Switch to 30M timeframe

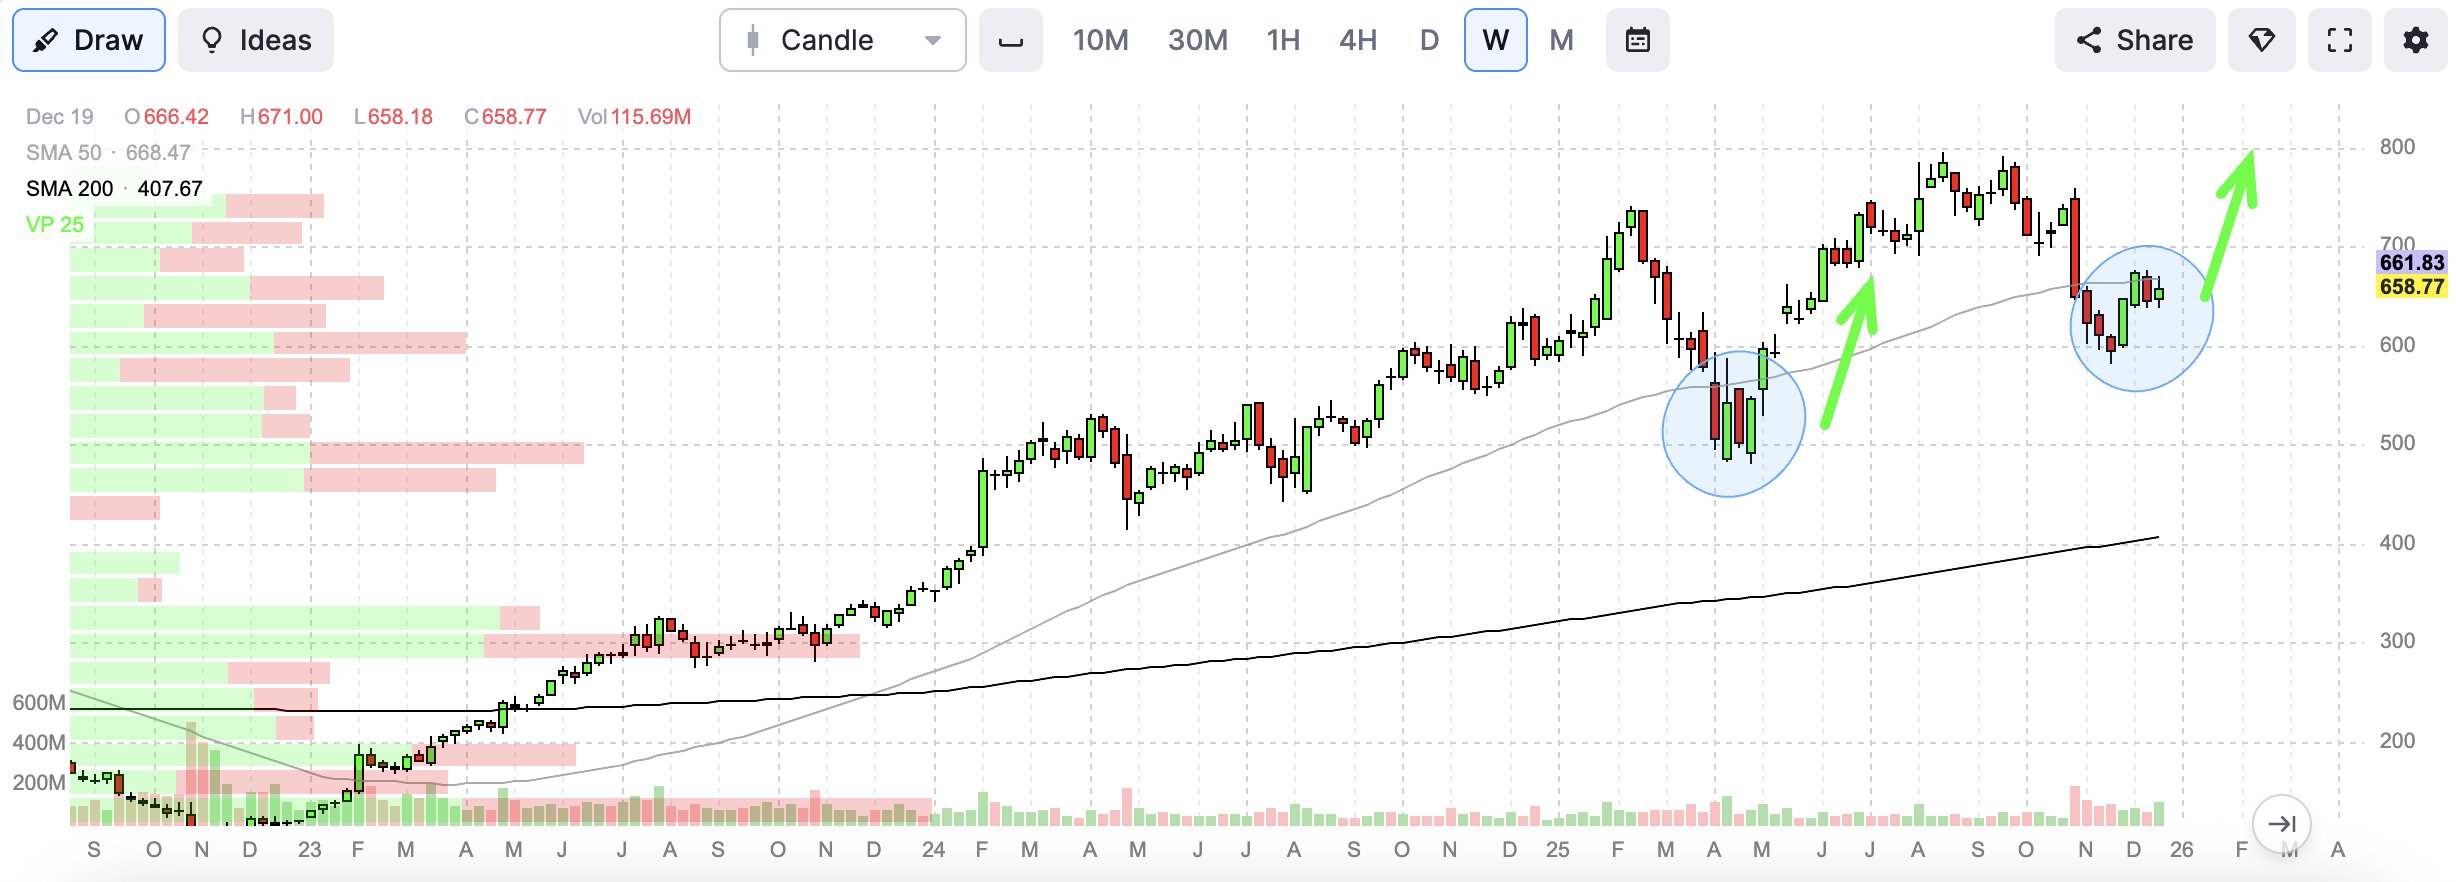click(1197, 40)
